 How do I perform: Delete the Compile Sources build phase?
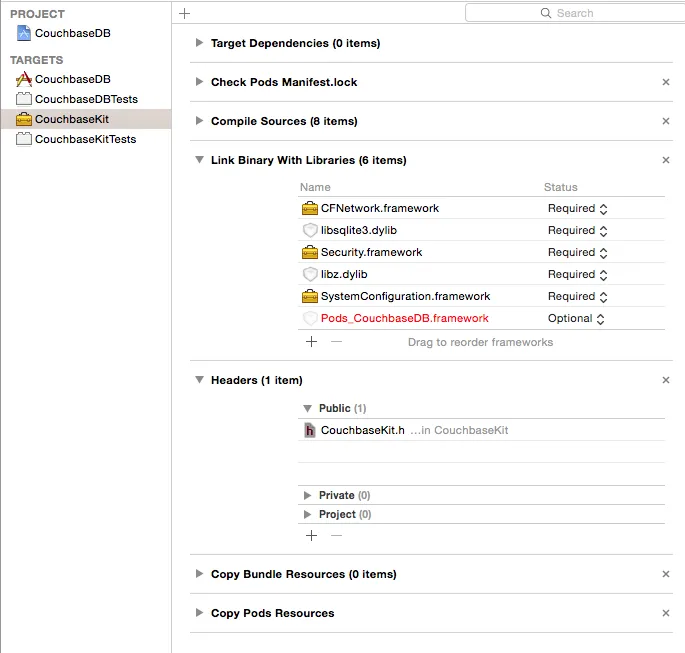coord(666,121)
